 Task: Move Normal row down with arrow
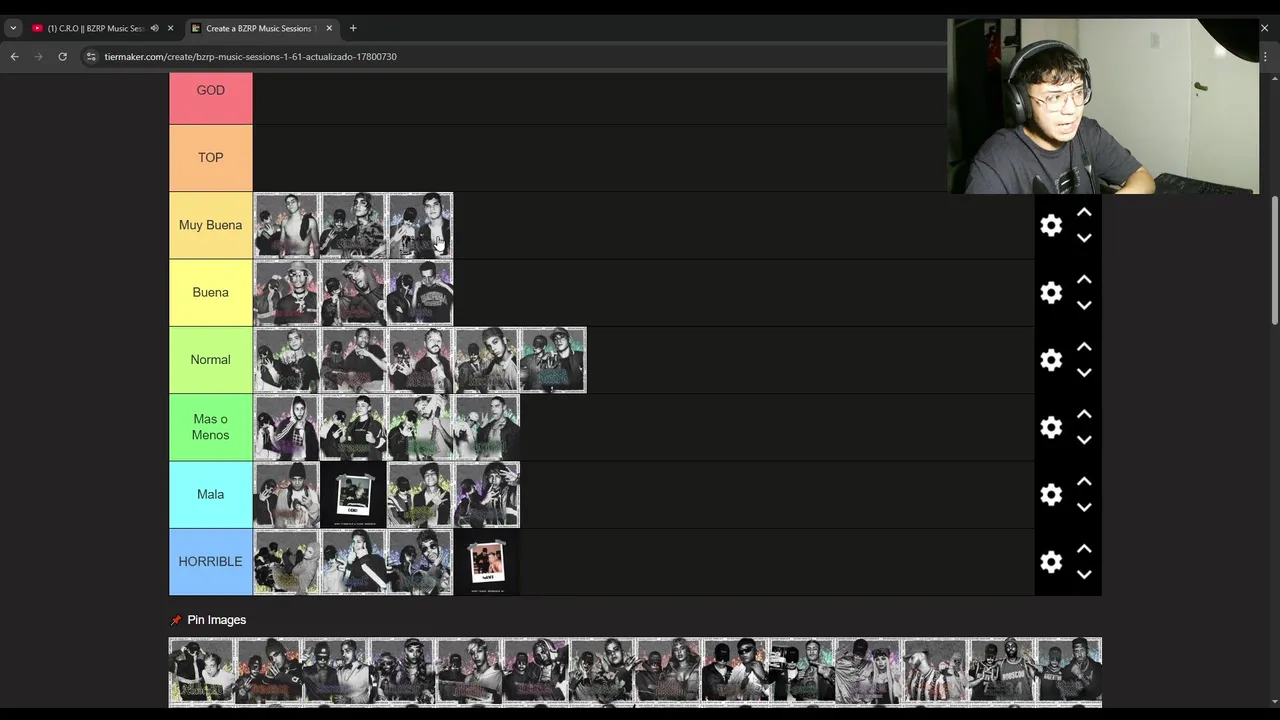coord(1084,372)
